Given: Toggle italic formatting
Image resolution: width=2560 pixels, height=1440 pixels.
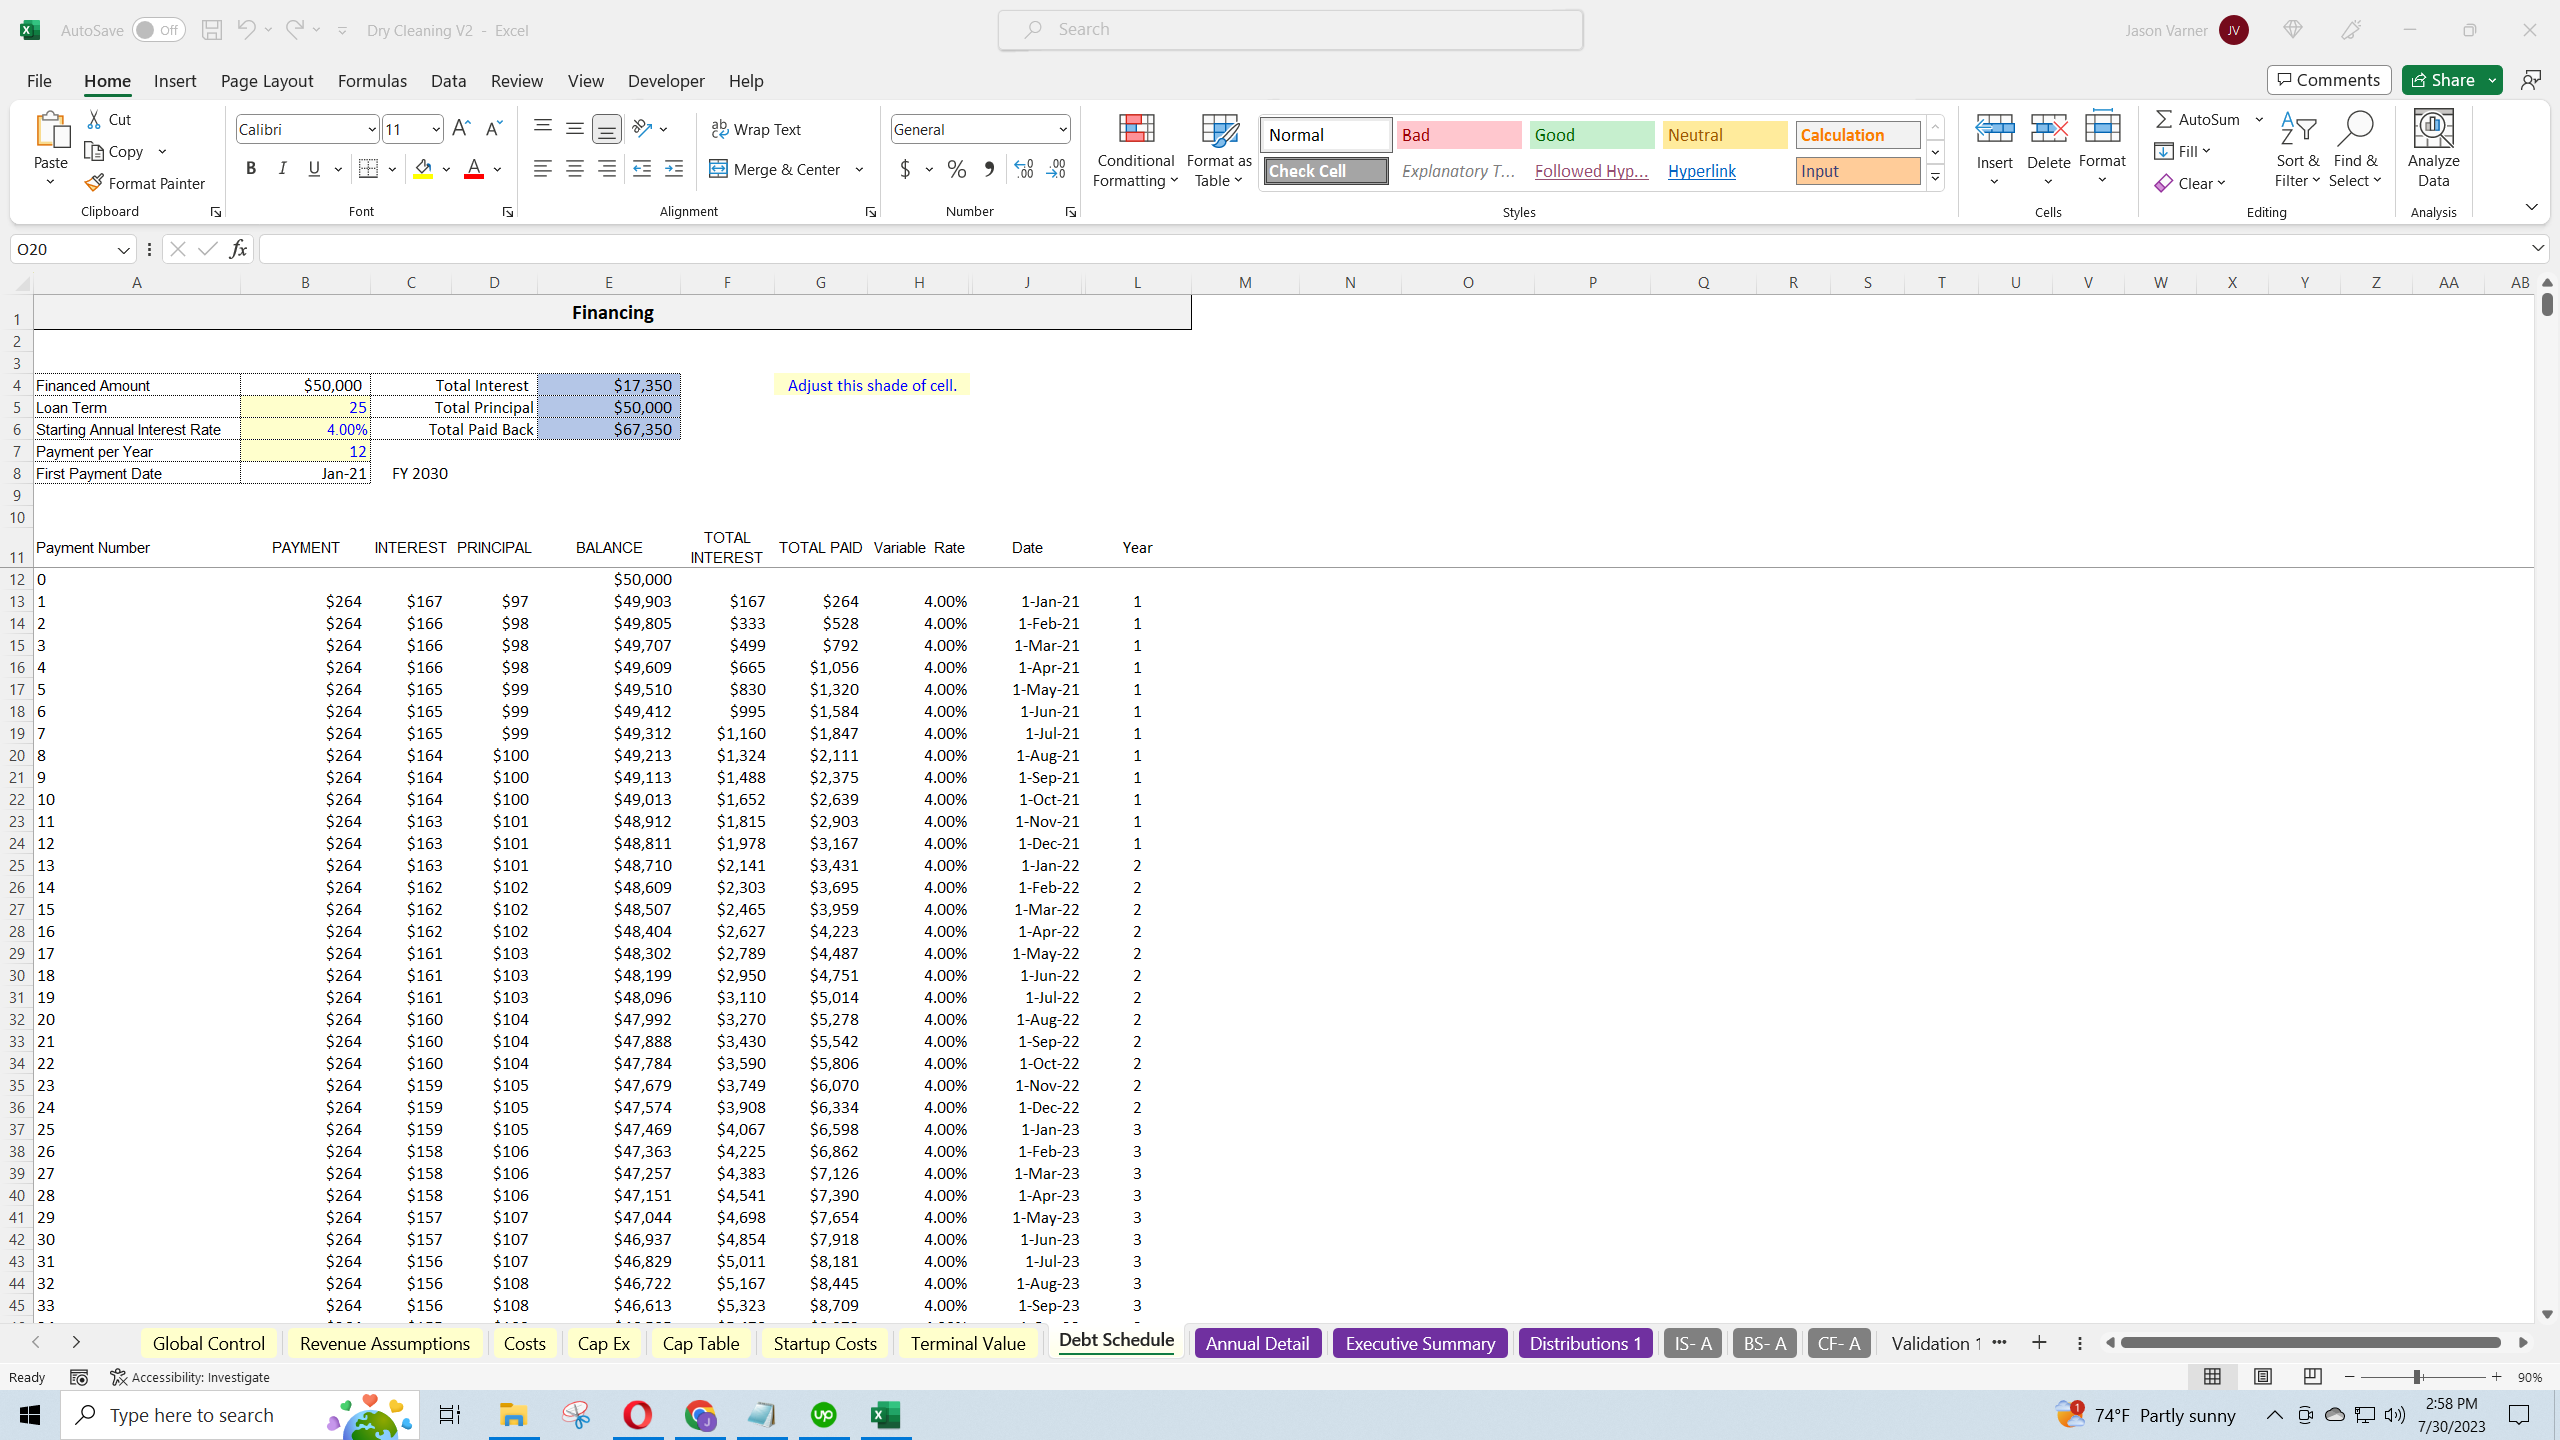Looking at the screenshot, I should point(282,168).
